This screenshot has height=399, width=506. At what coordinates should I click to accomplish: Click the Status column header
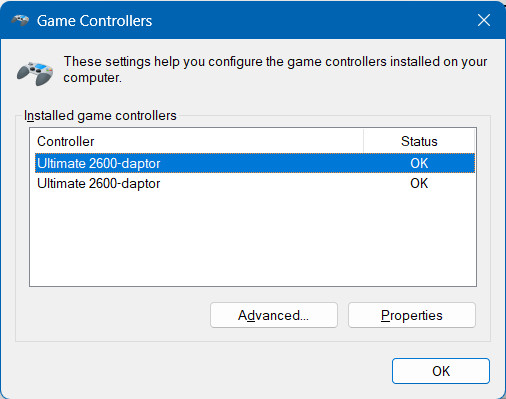click(419, 141)
